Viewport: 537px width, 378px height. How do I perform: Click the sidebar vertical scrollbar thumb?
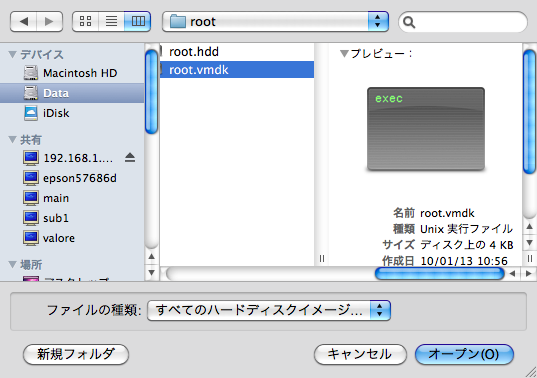click(151, 91)
